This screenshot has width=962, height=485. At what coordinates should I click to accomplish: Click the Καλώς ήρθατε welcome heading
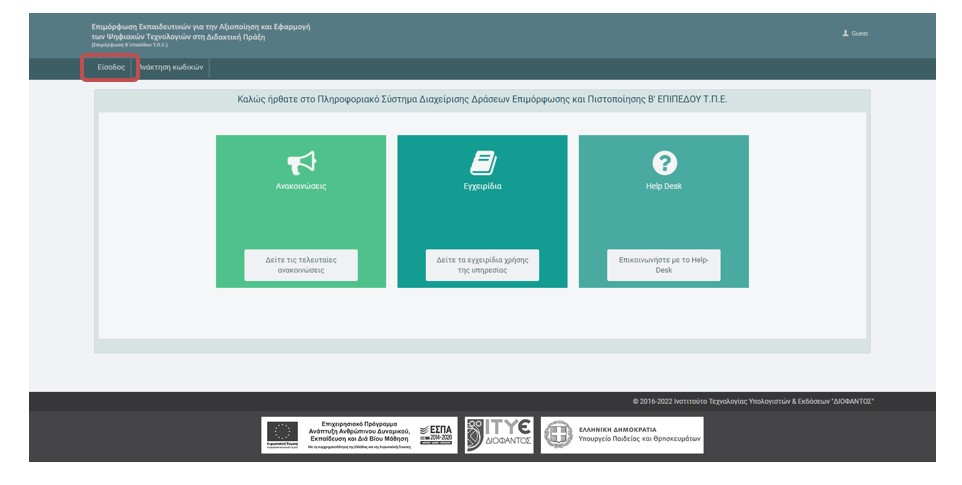[482, 100]
